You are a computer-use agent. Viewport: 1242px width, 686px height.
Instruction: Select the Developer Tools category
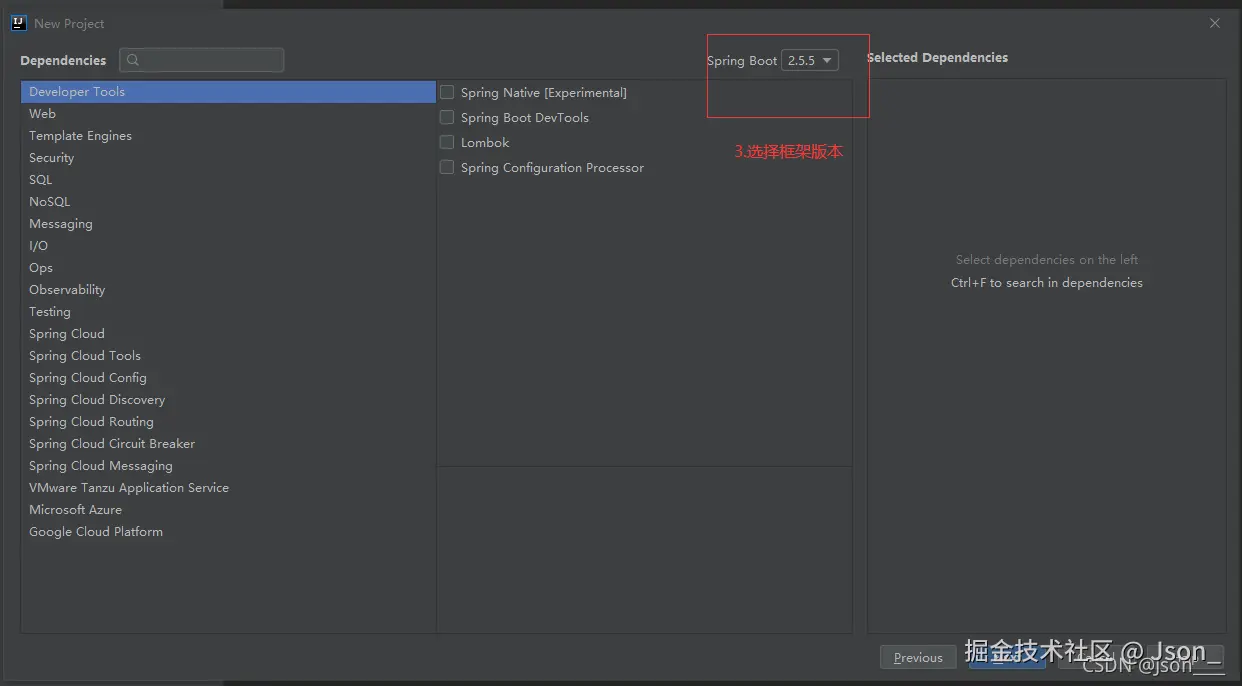tap(228, 91)
